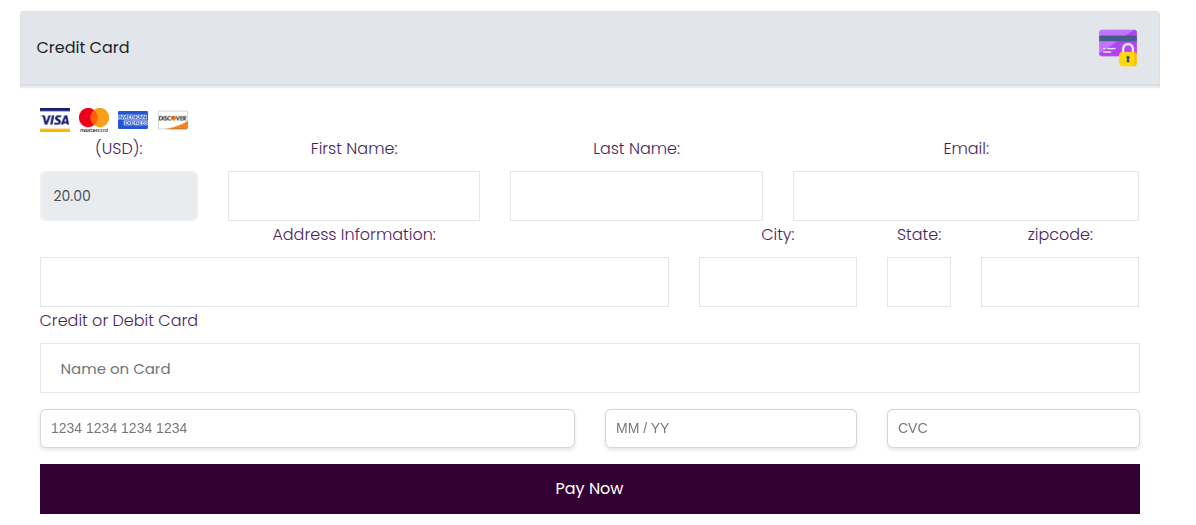
Task: Click the Email: label
Action: 966,149
